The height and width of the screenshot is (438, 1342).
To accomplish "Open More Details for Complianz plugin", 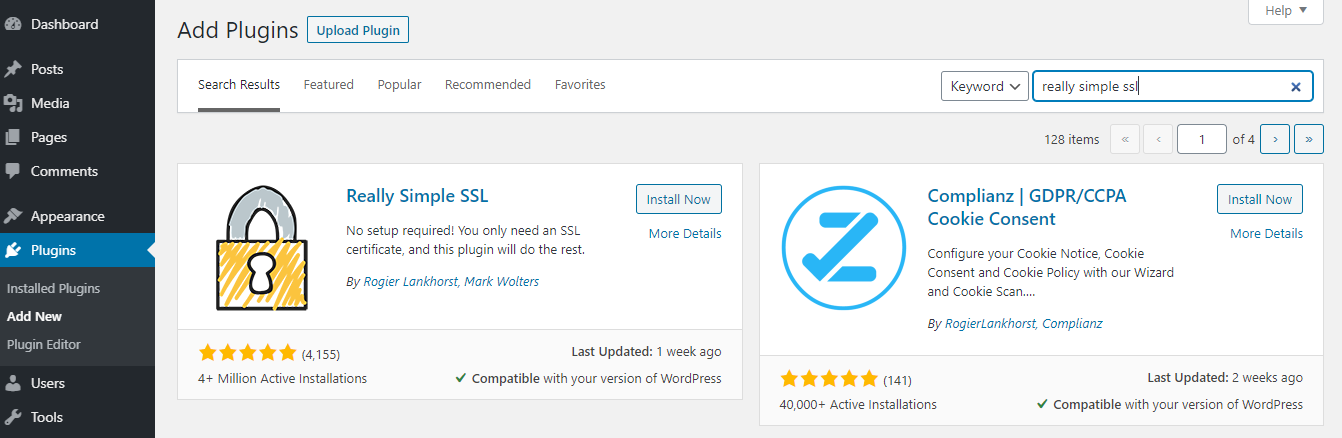I will [1266, 233].
